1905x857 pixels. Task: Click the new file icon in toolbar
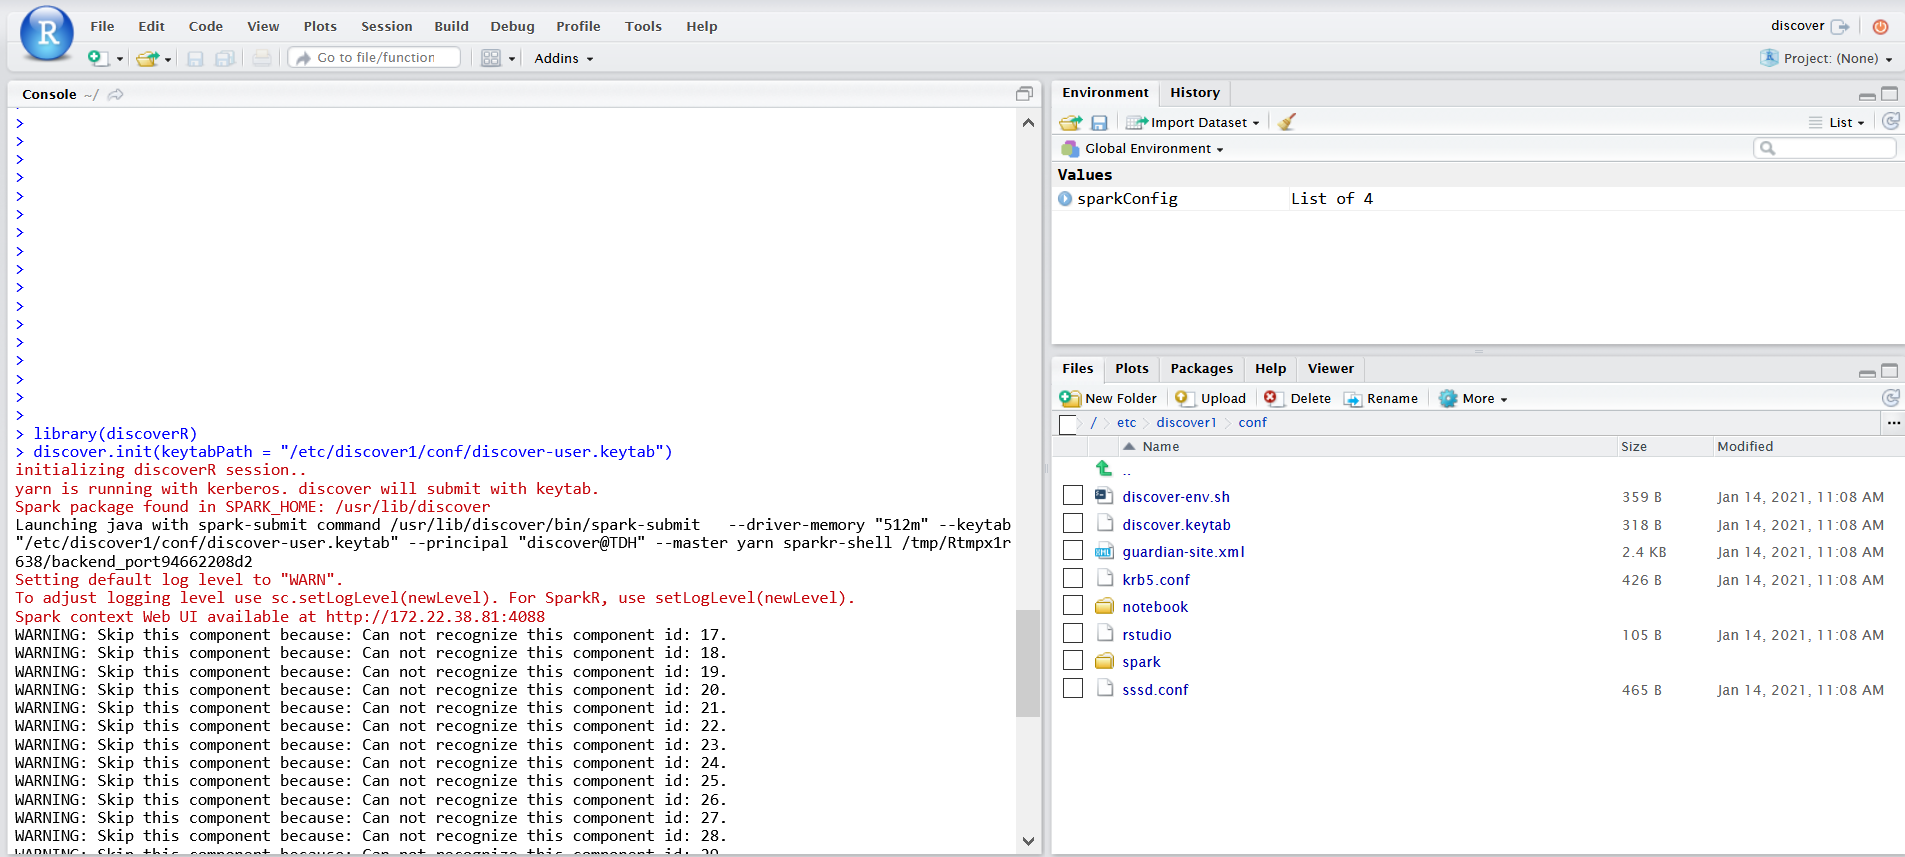point(97,58)
